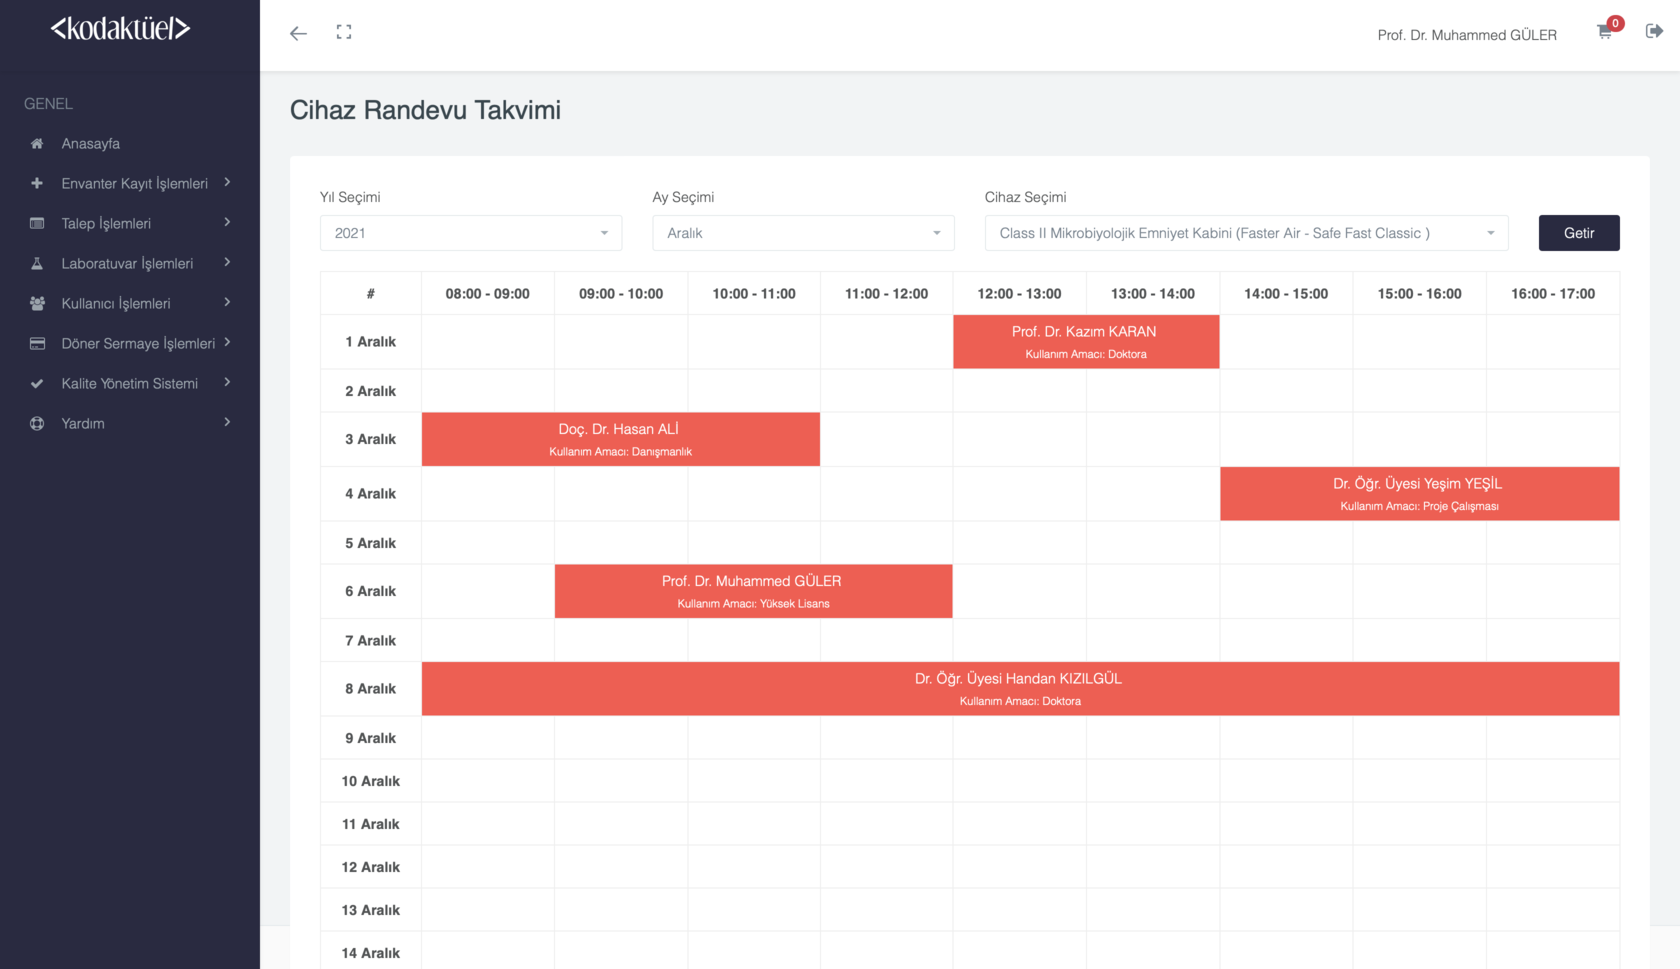The image size is (1680, 969).
Task: Open the Cihaz Seçimi device dropdown
Action: click(x=1246, y=233)
